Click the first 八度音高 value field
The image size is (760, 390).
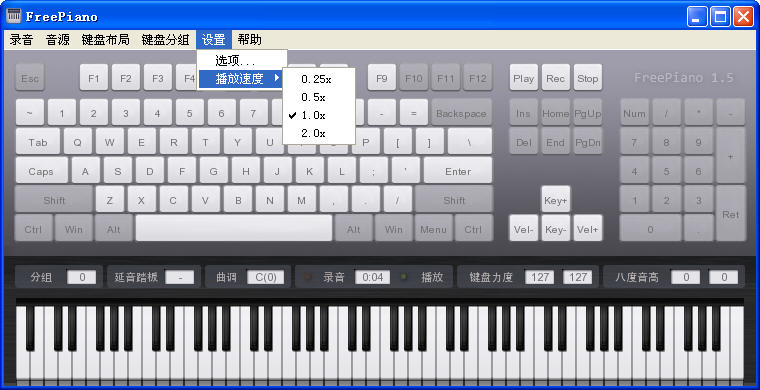685,277
